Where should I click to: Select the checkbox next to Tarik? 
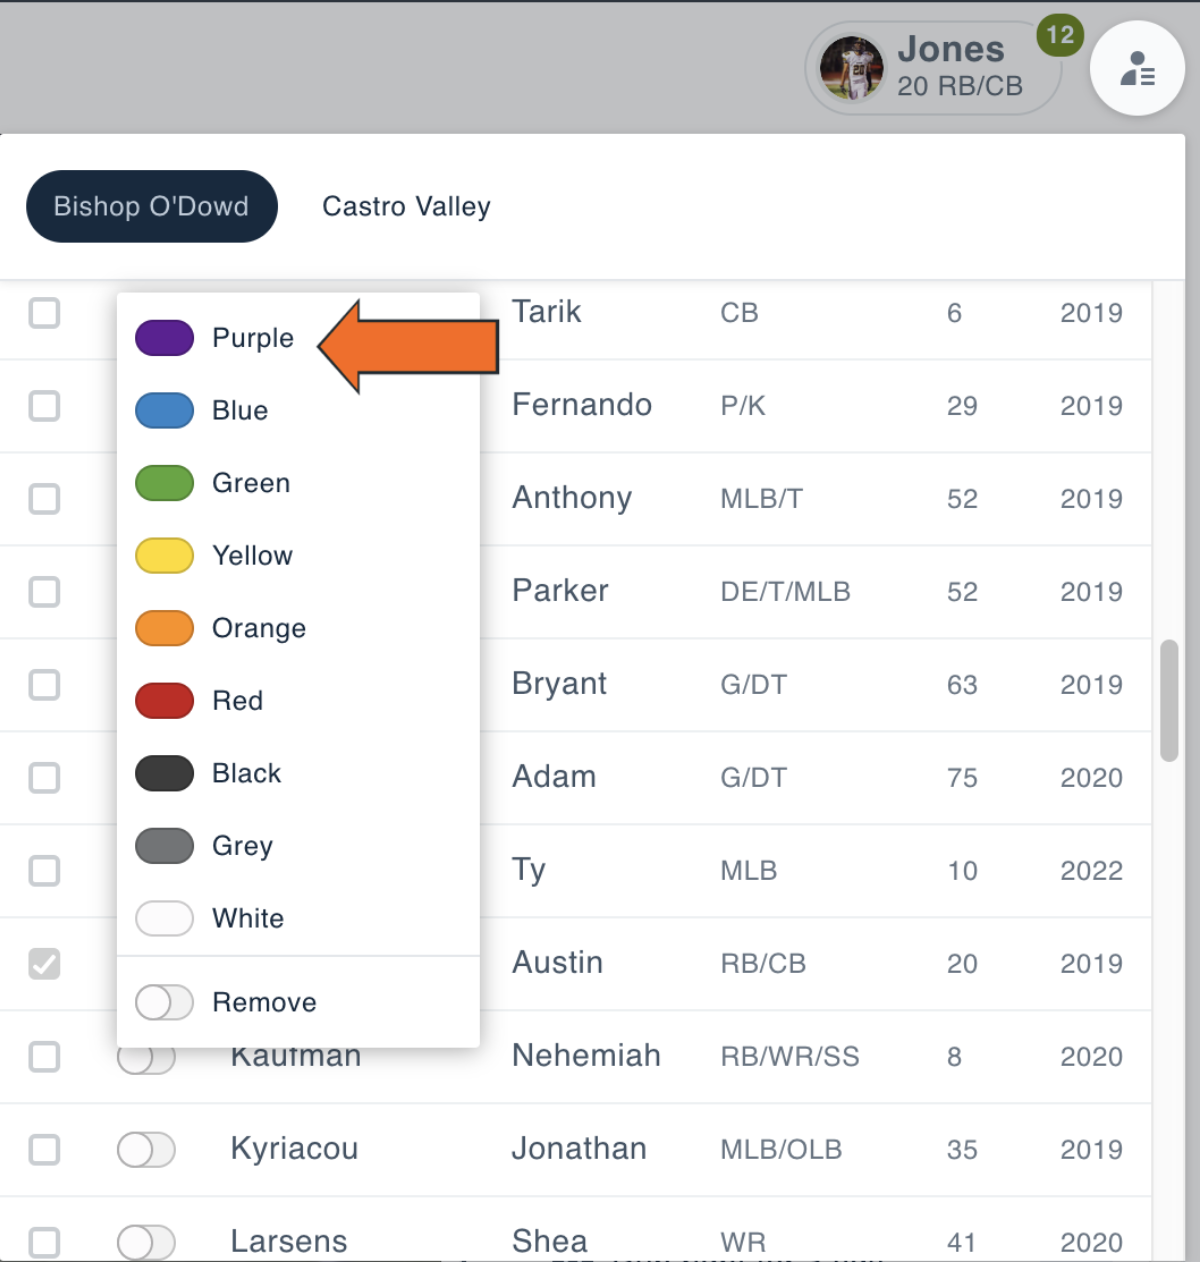[x=44, y=313]
